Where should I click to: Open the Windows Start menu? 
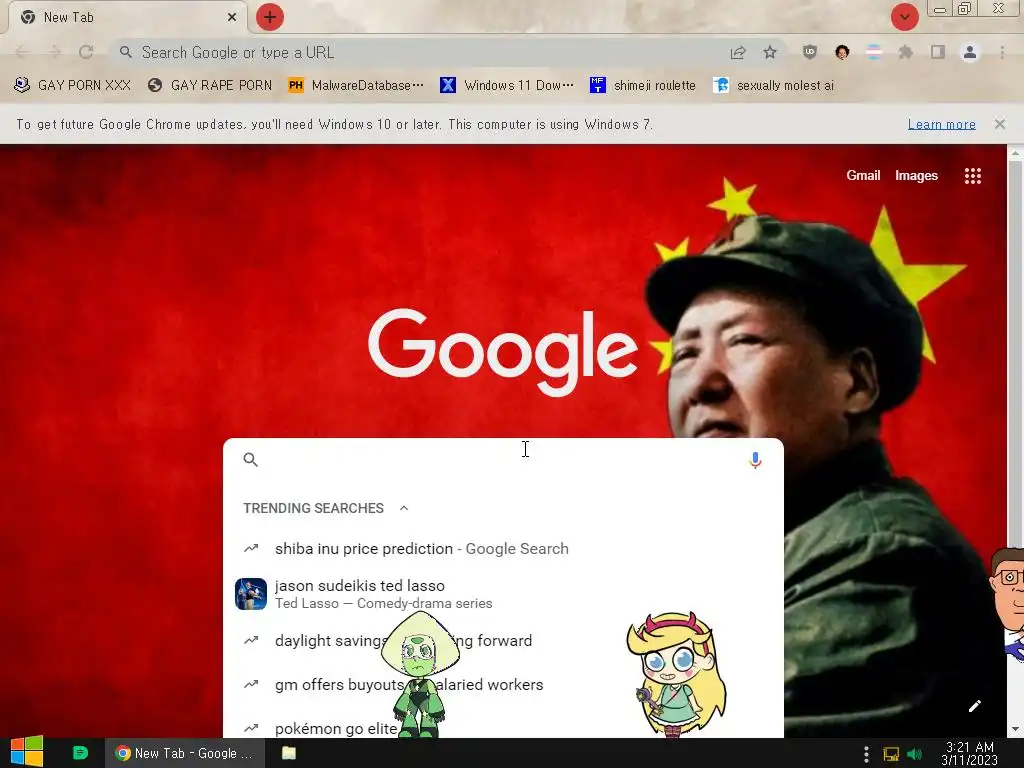27,753
